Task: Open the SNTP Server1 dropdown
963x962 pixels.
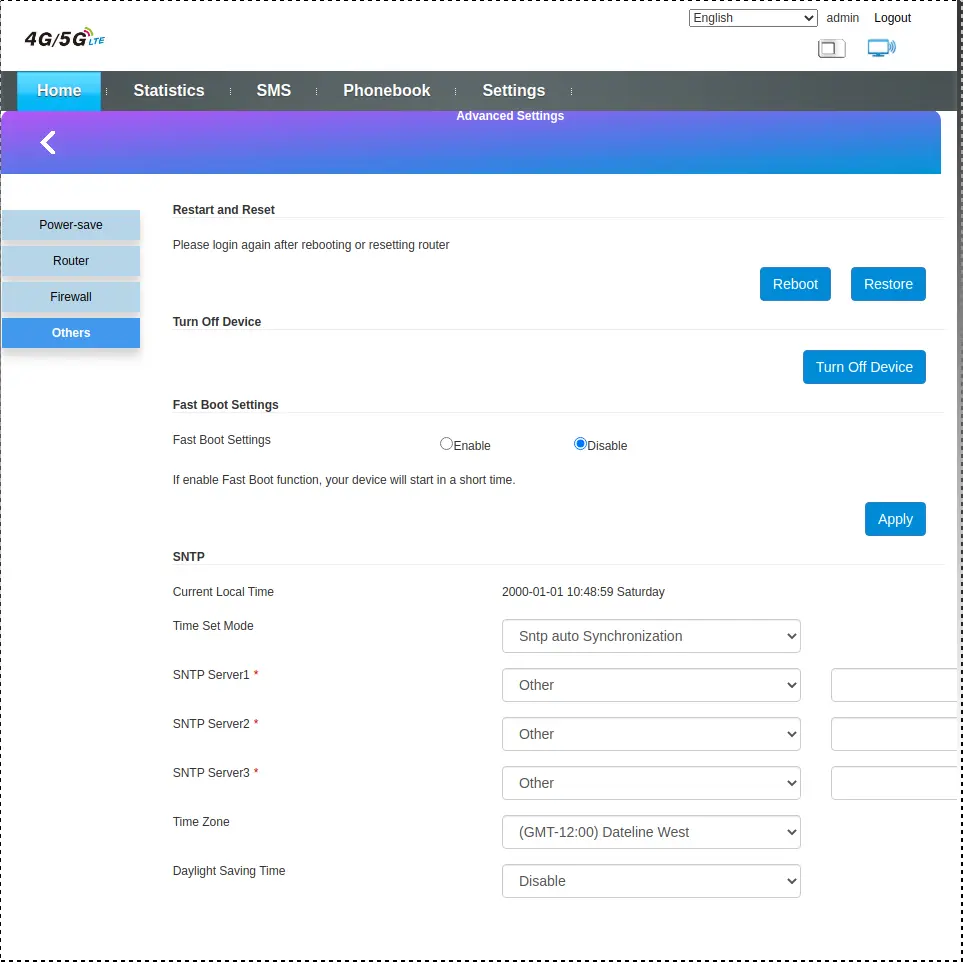Action: pyautogui.click(x=651, y=685)
